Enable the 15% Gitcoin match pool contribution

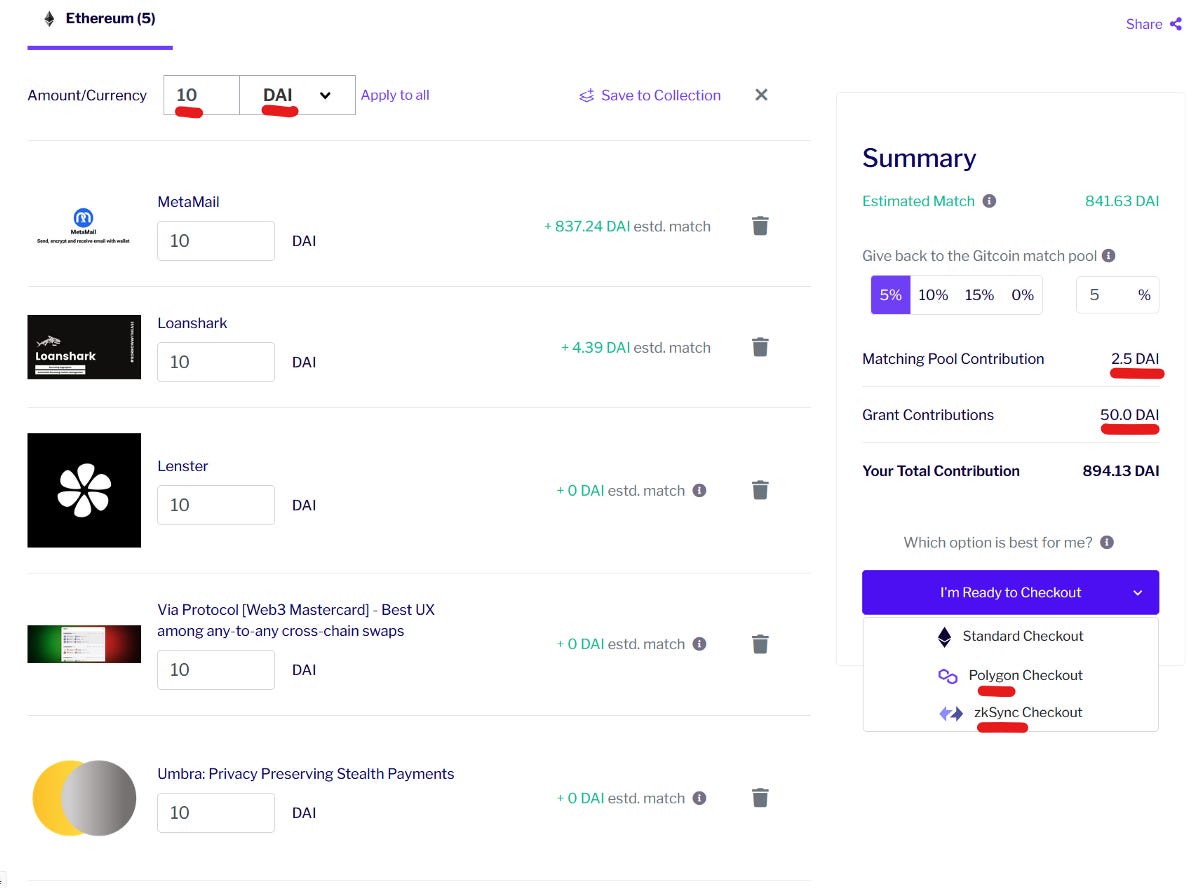coord(978,294)
